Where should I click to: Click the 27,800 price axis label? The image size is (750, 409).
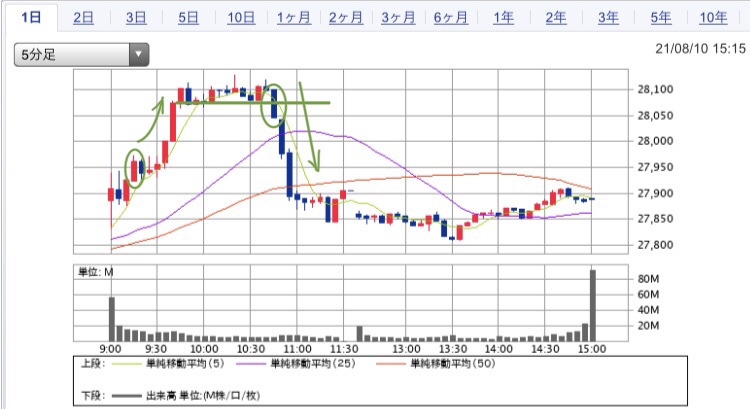pos(655,244)
